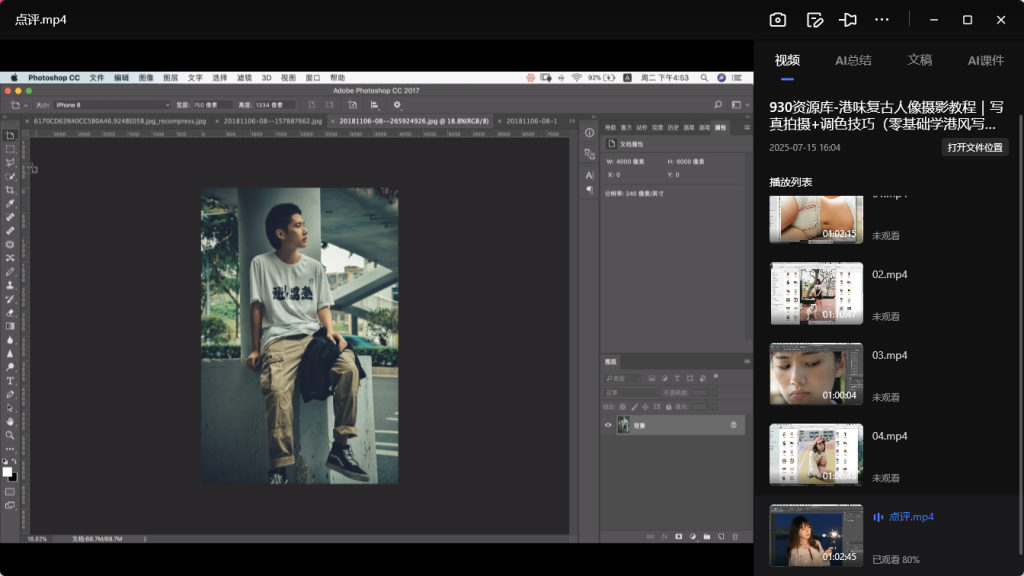Image resolution: width=1024 pixels, height=576 pixels.
Task: Expand the layer blend mode dropdown
Action: pyautogui.click(x=630, y=393)
